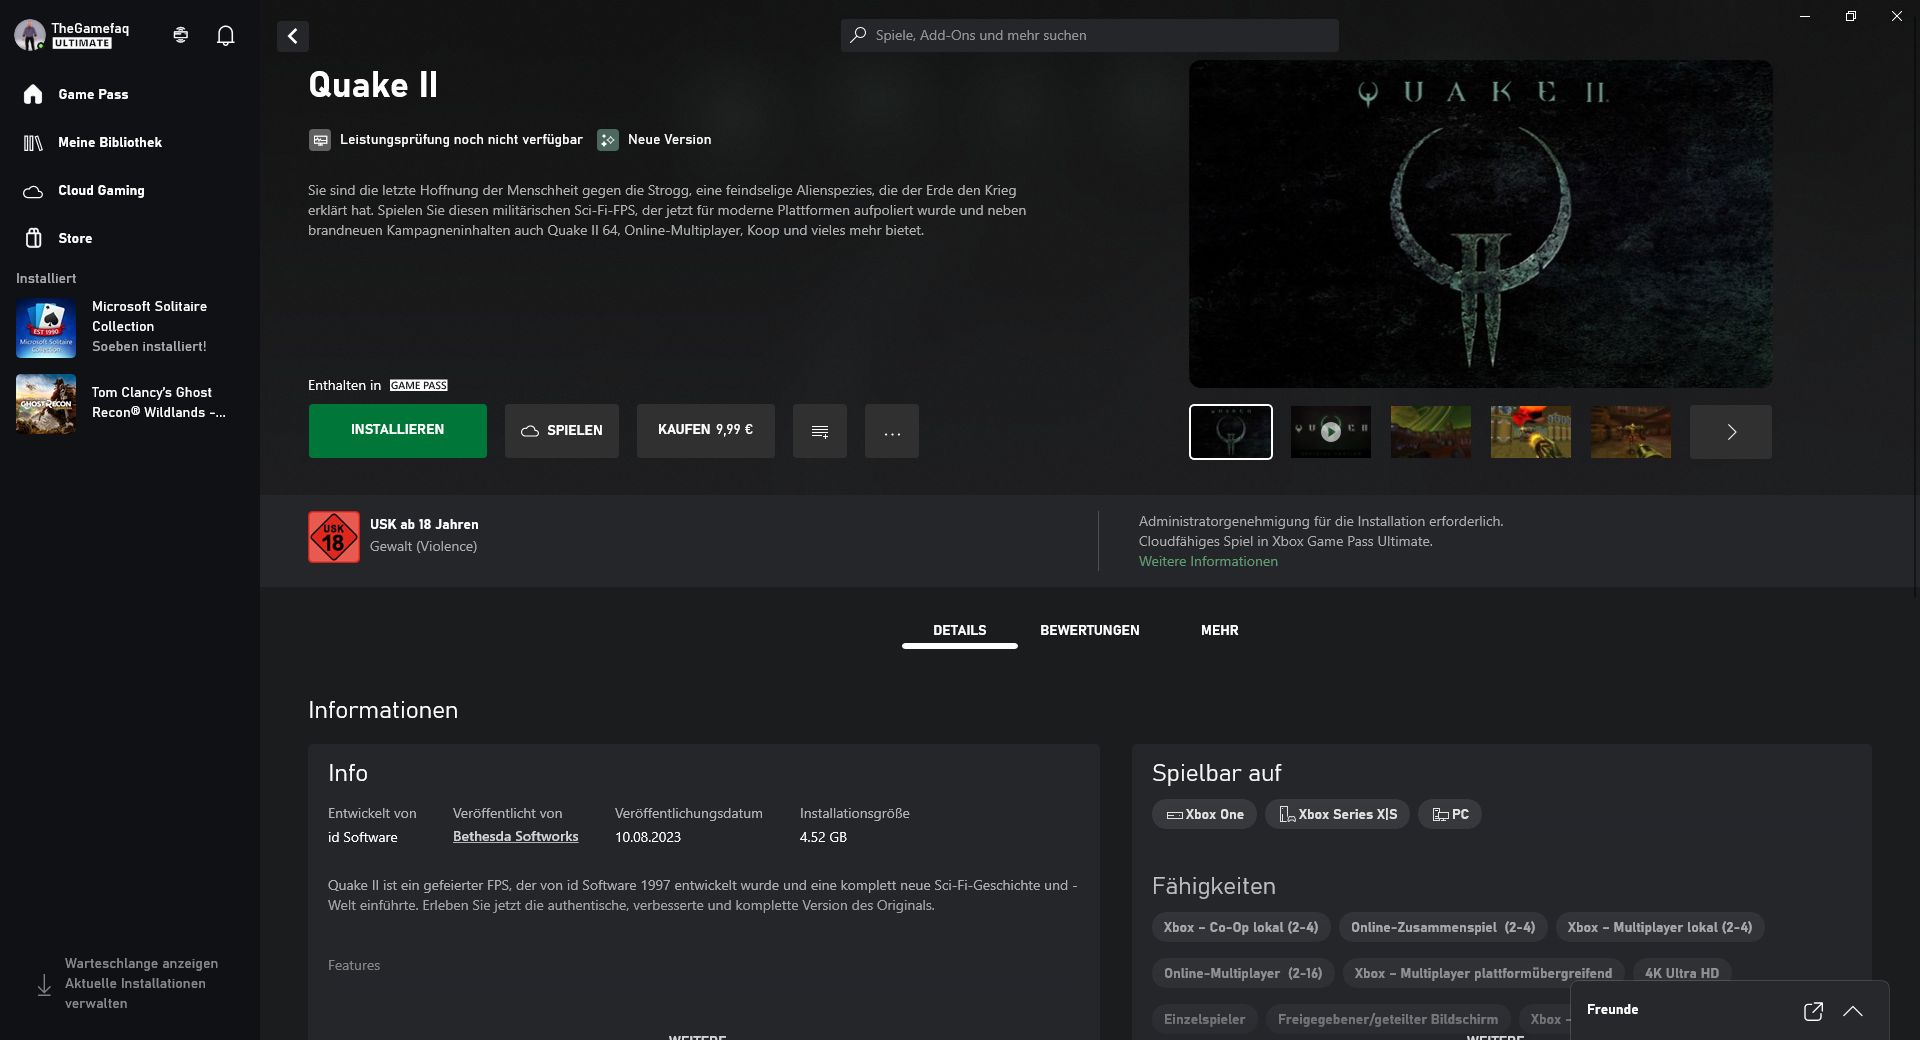Click Xbox – Multiplayer plattformübergreifend tag
Screen dimensions: 1920x1040
click(x=1483, y=974)
